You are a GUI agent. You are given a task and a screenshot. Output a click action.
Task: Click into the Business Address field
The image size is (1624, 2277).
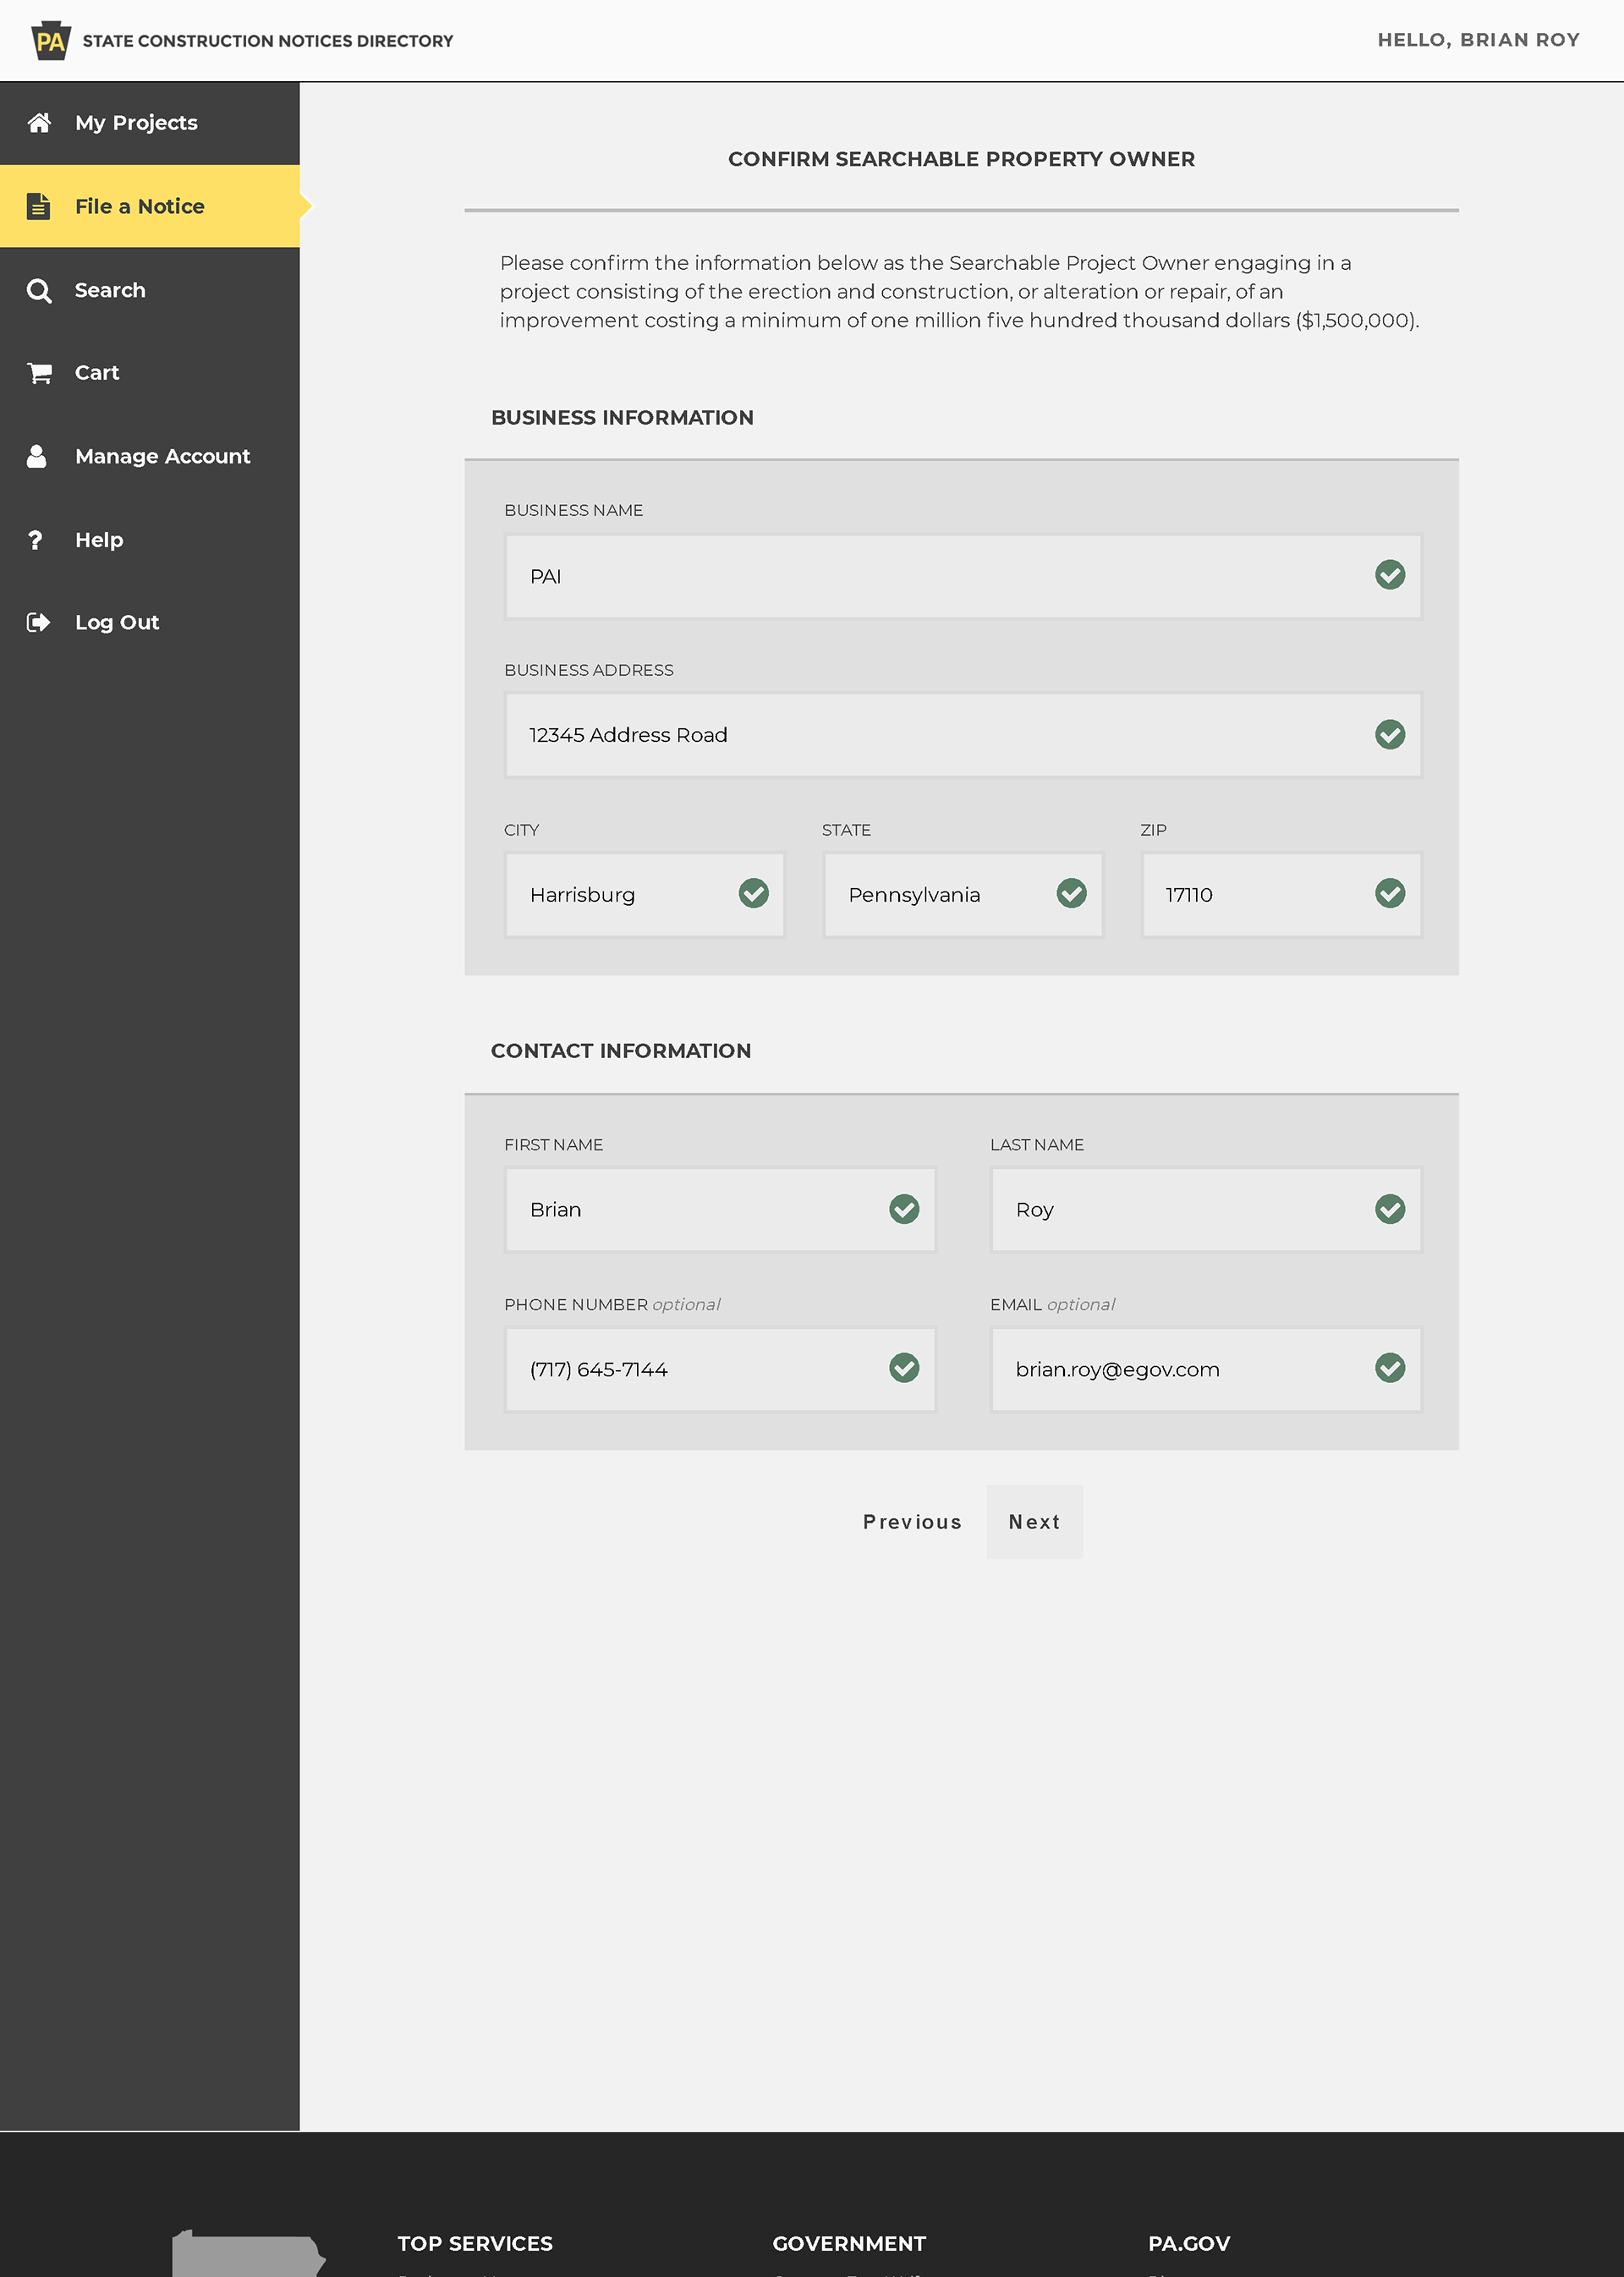click(930, 735)
